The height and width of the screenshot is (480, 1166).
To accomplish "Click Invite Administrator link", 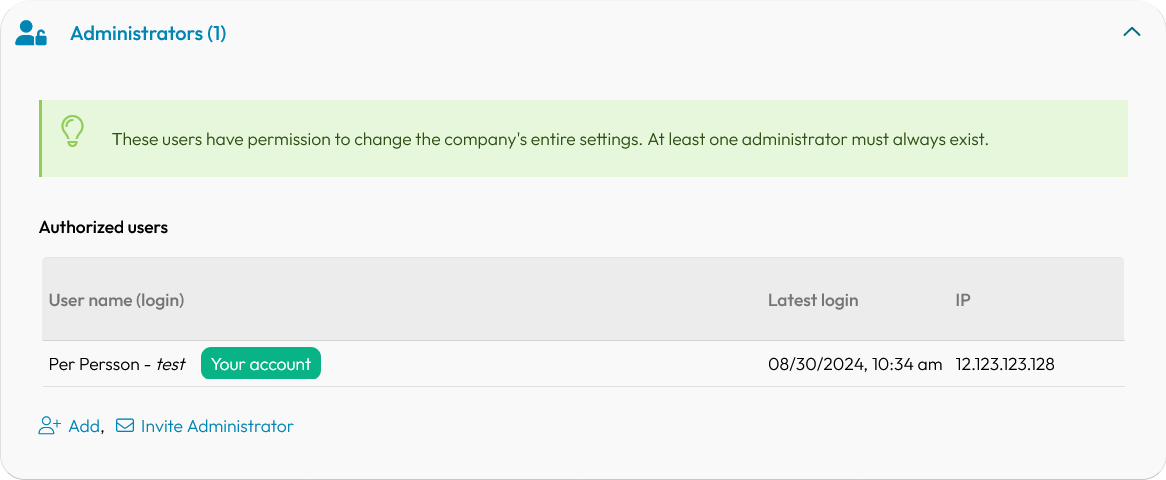I will (x=217, y=426).
